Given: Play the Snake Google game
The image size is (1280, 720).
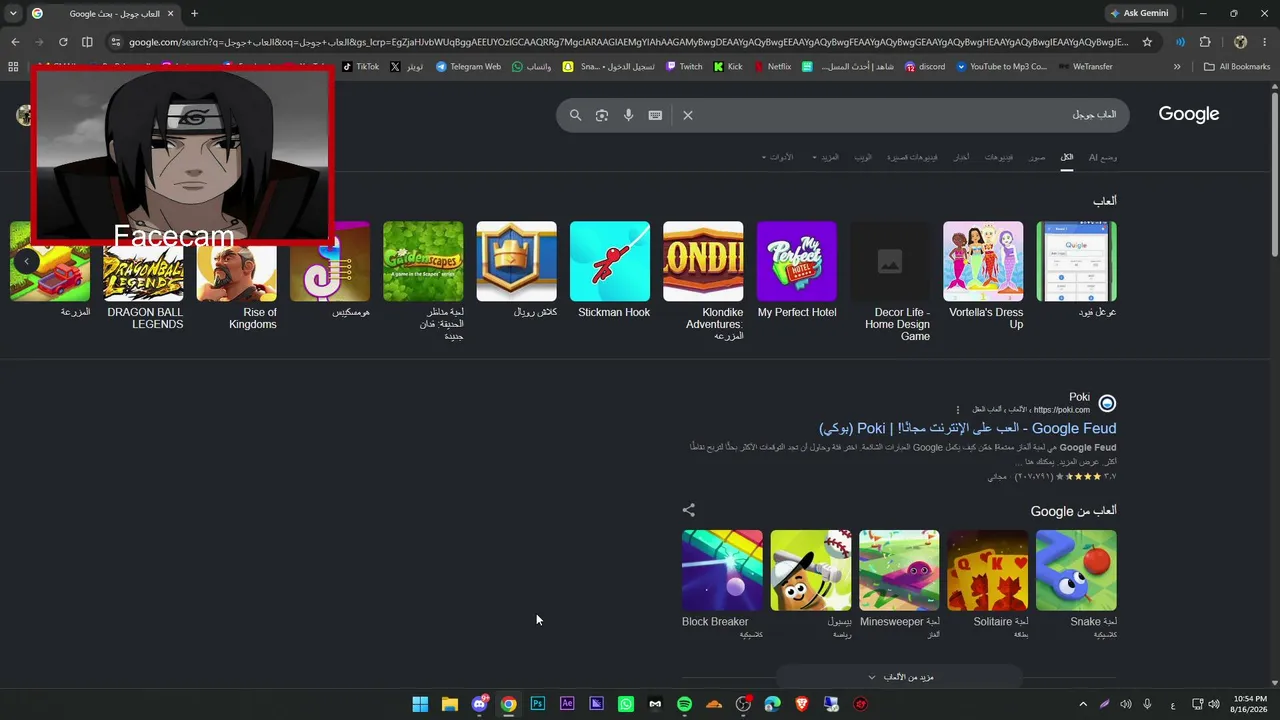Looking at the screenshot, I should click(1076, 570).
